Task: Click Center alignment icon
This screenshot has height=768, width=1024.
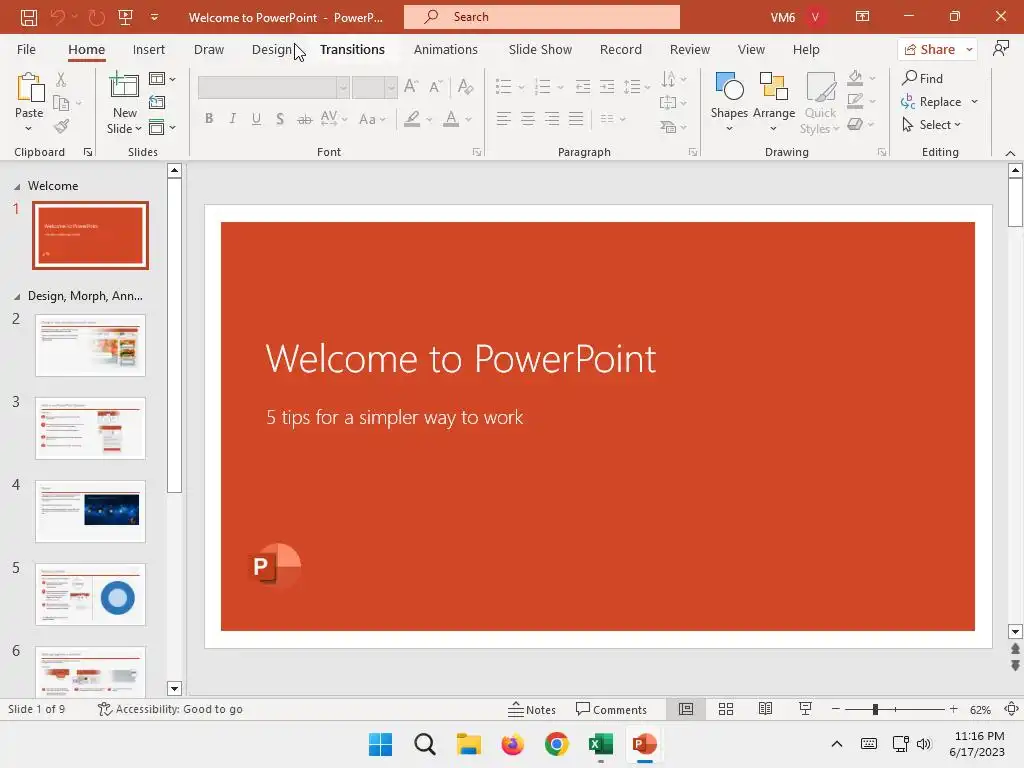Action: (528, 118)
